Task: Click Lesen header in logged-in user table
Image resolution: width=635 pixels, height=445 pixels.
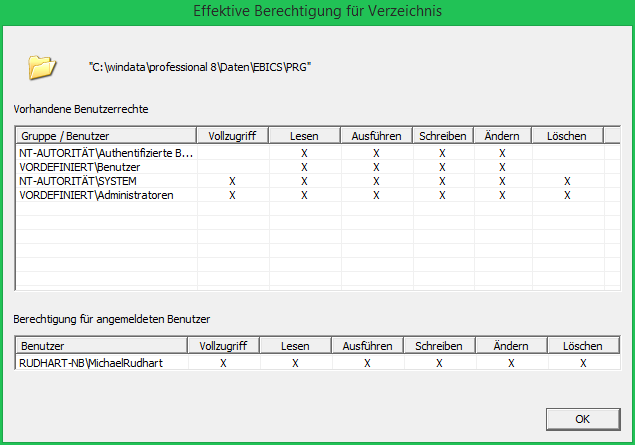Action: pyautogui.click(x=295, y=346)
